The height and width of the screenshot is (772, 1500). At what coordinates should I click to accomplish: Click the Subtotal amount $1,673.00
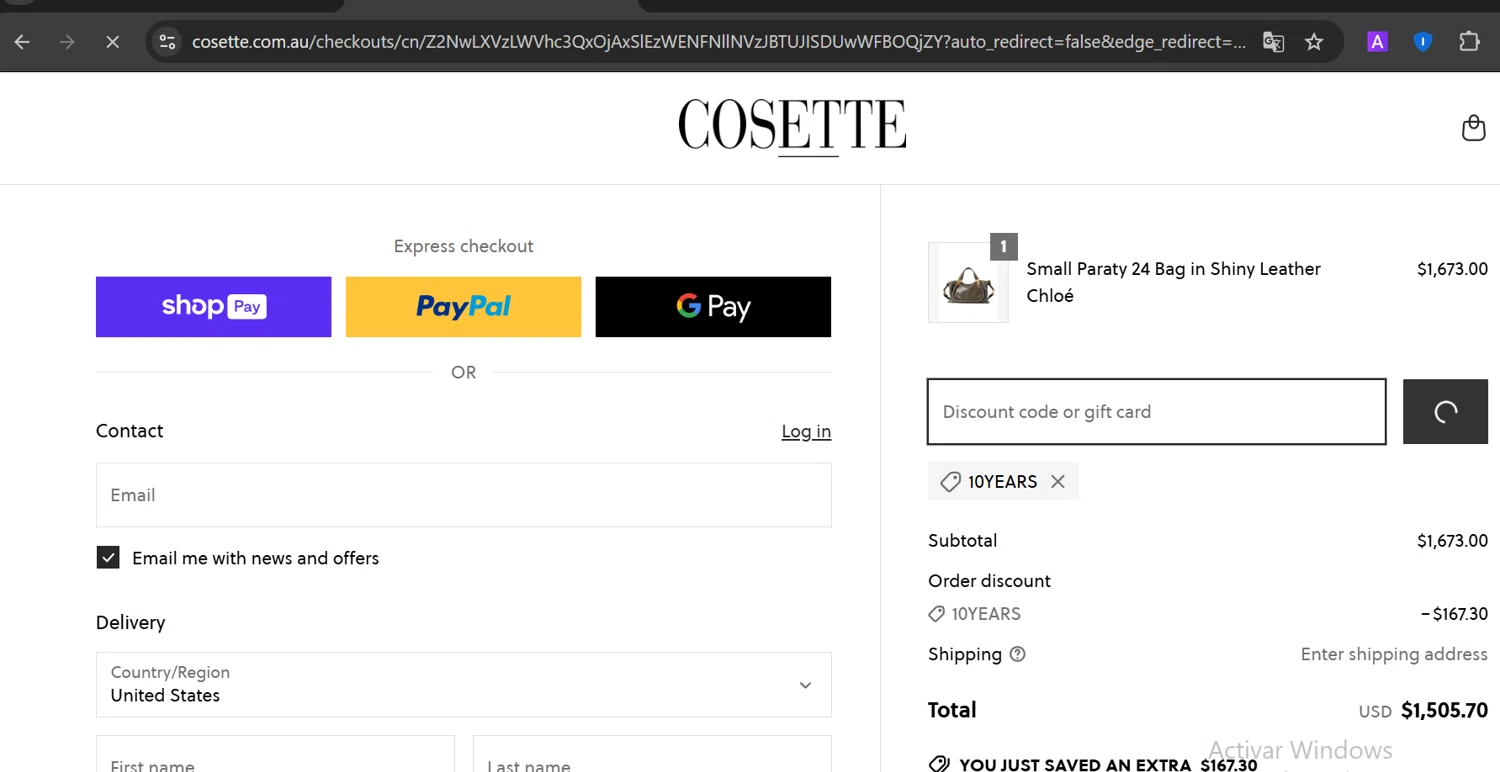[1452, 541]
